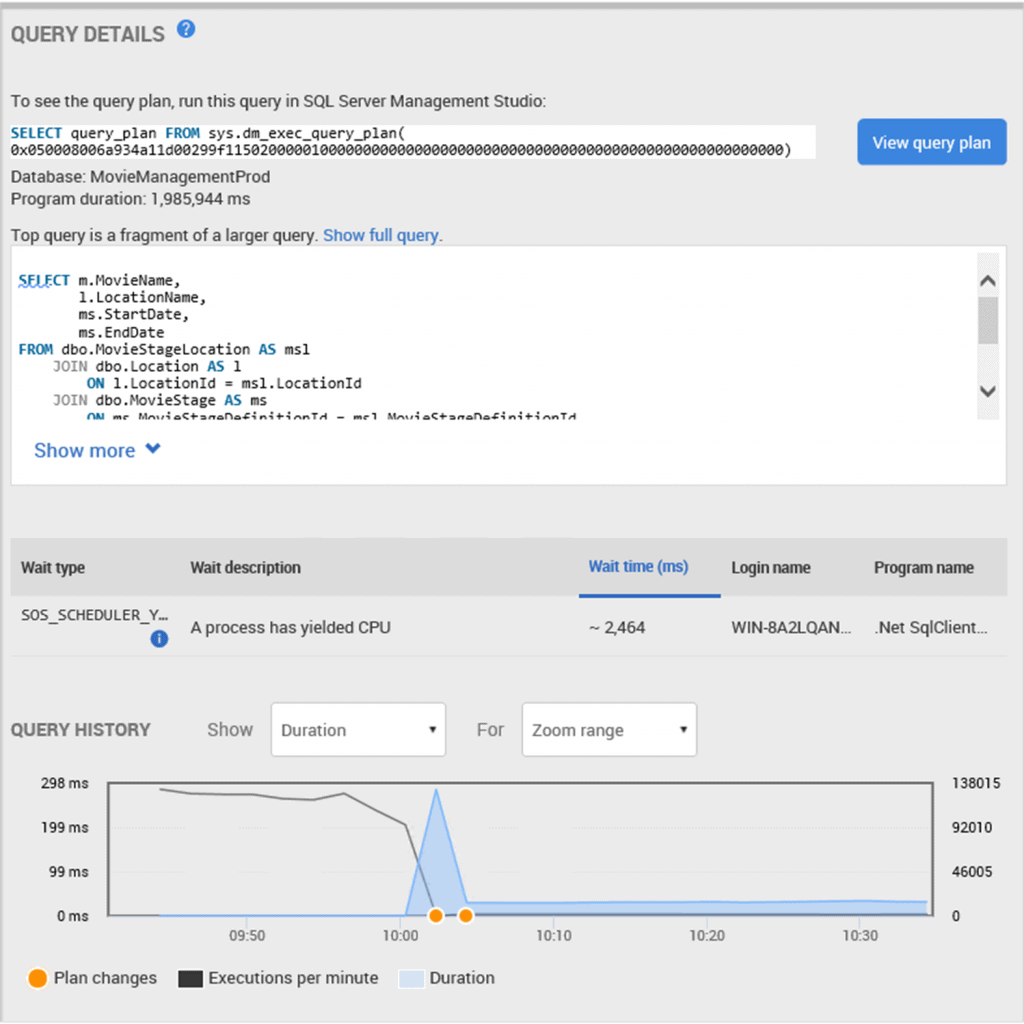Click the Query Details help icon
The image size is (1024, 1024).
186,29
